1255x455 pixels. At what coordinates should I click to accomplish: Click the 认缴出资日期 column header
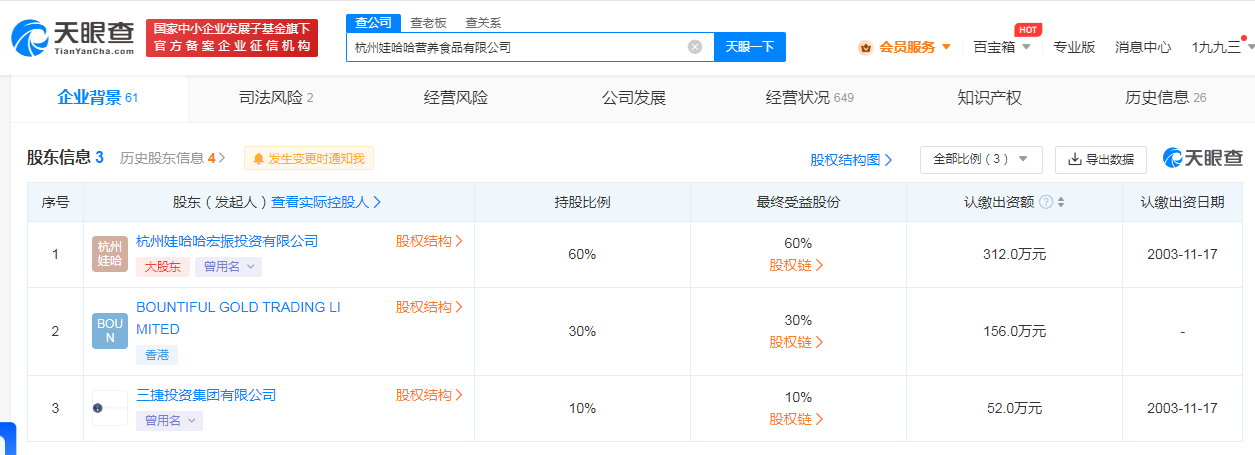point(1182,202)
